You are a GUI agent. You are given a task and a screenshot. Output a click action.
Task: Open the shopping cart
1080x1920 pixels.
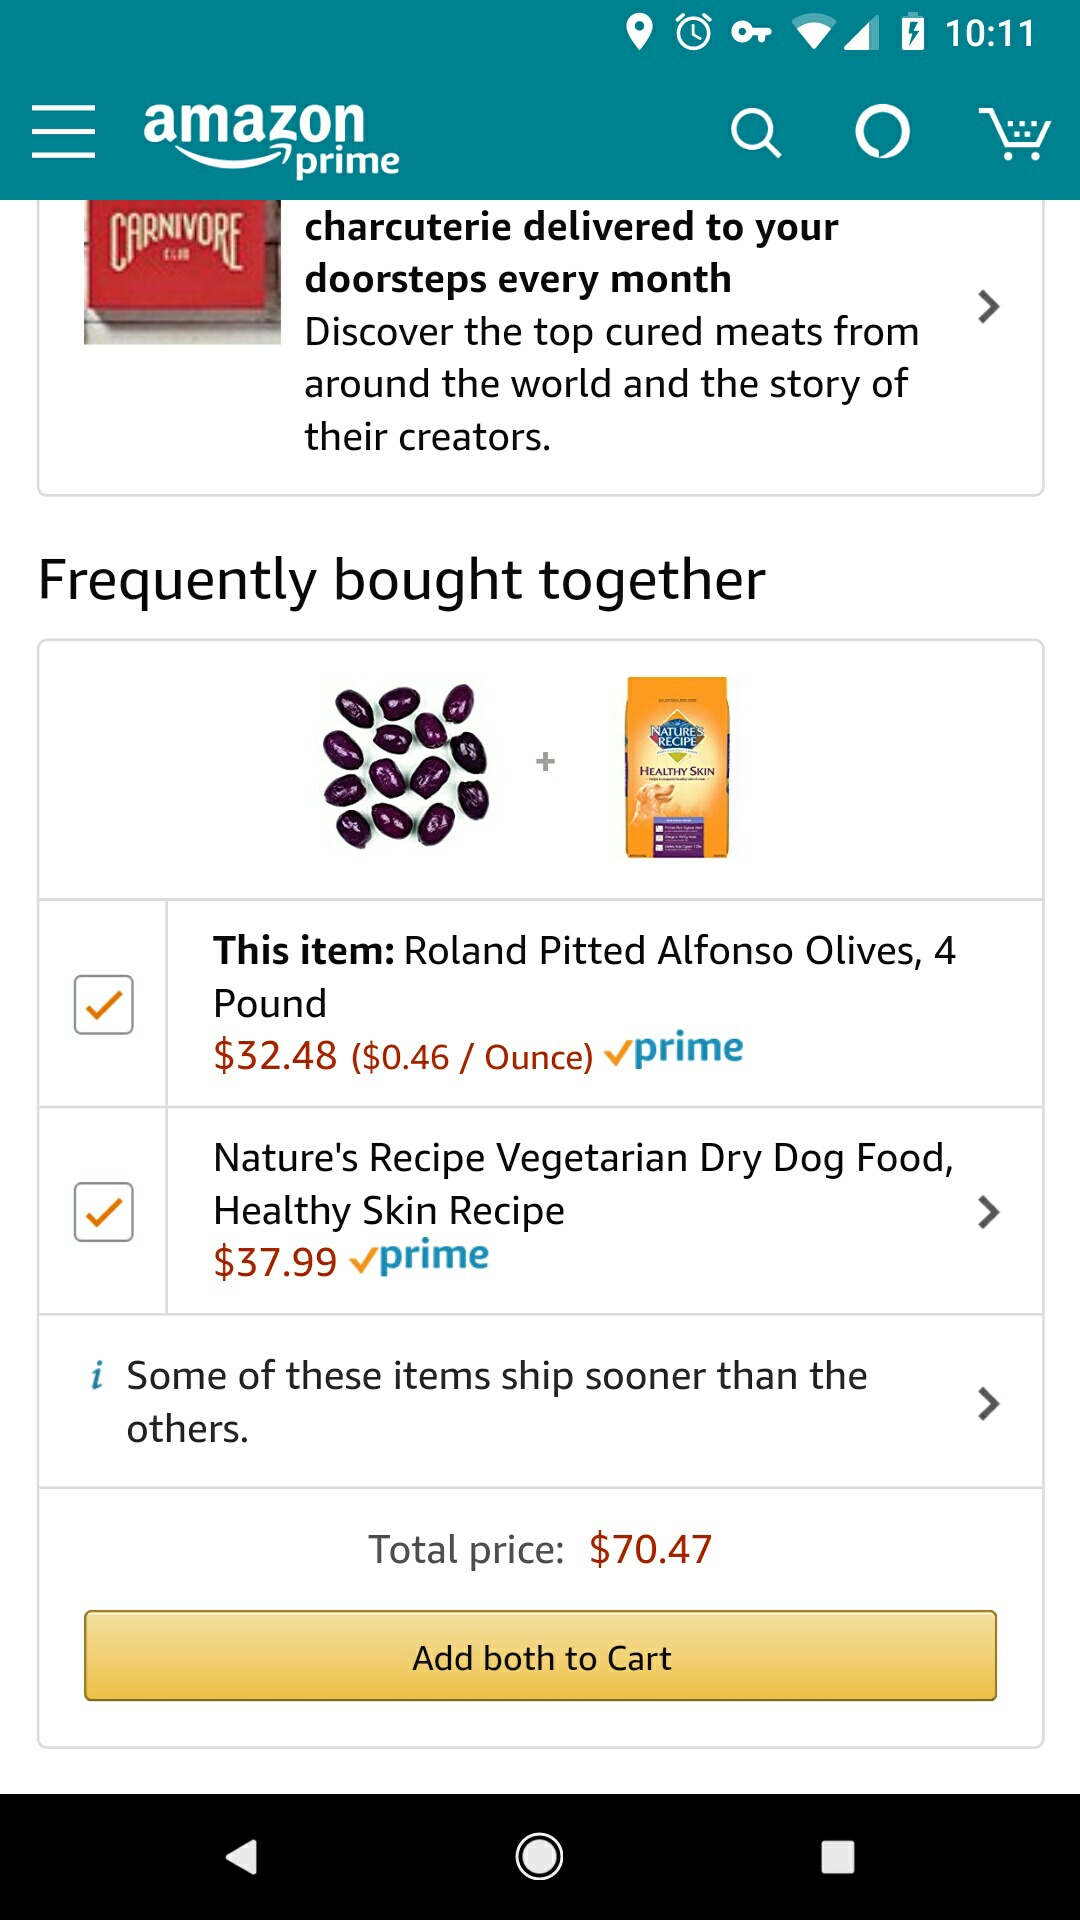pos(1014,133)
